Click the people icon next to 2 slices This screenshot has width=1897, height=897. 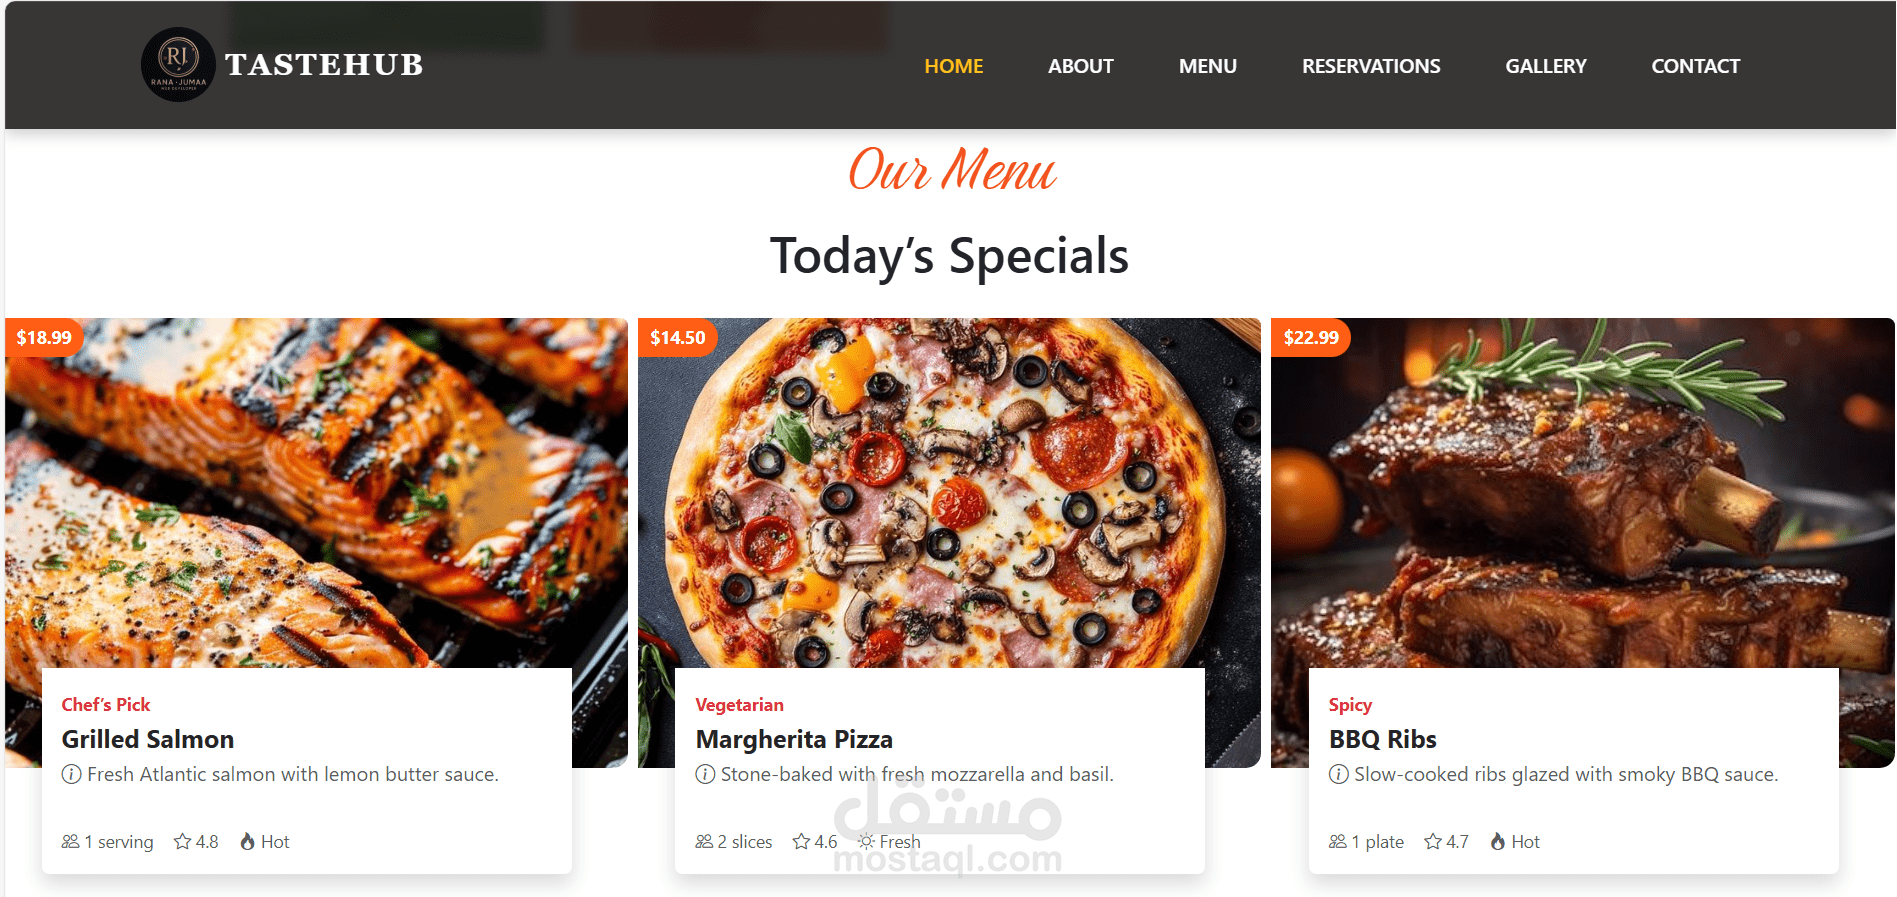pos(704,841)
